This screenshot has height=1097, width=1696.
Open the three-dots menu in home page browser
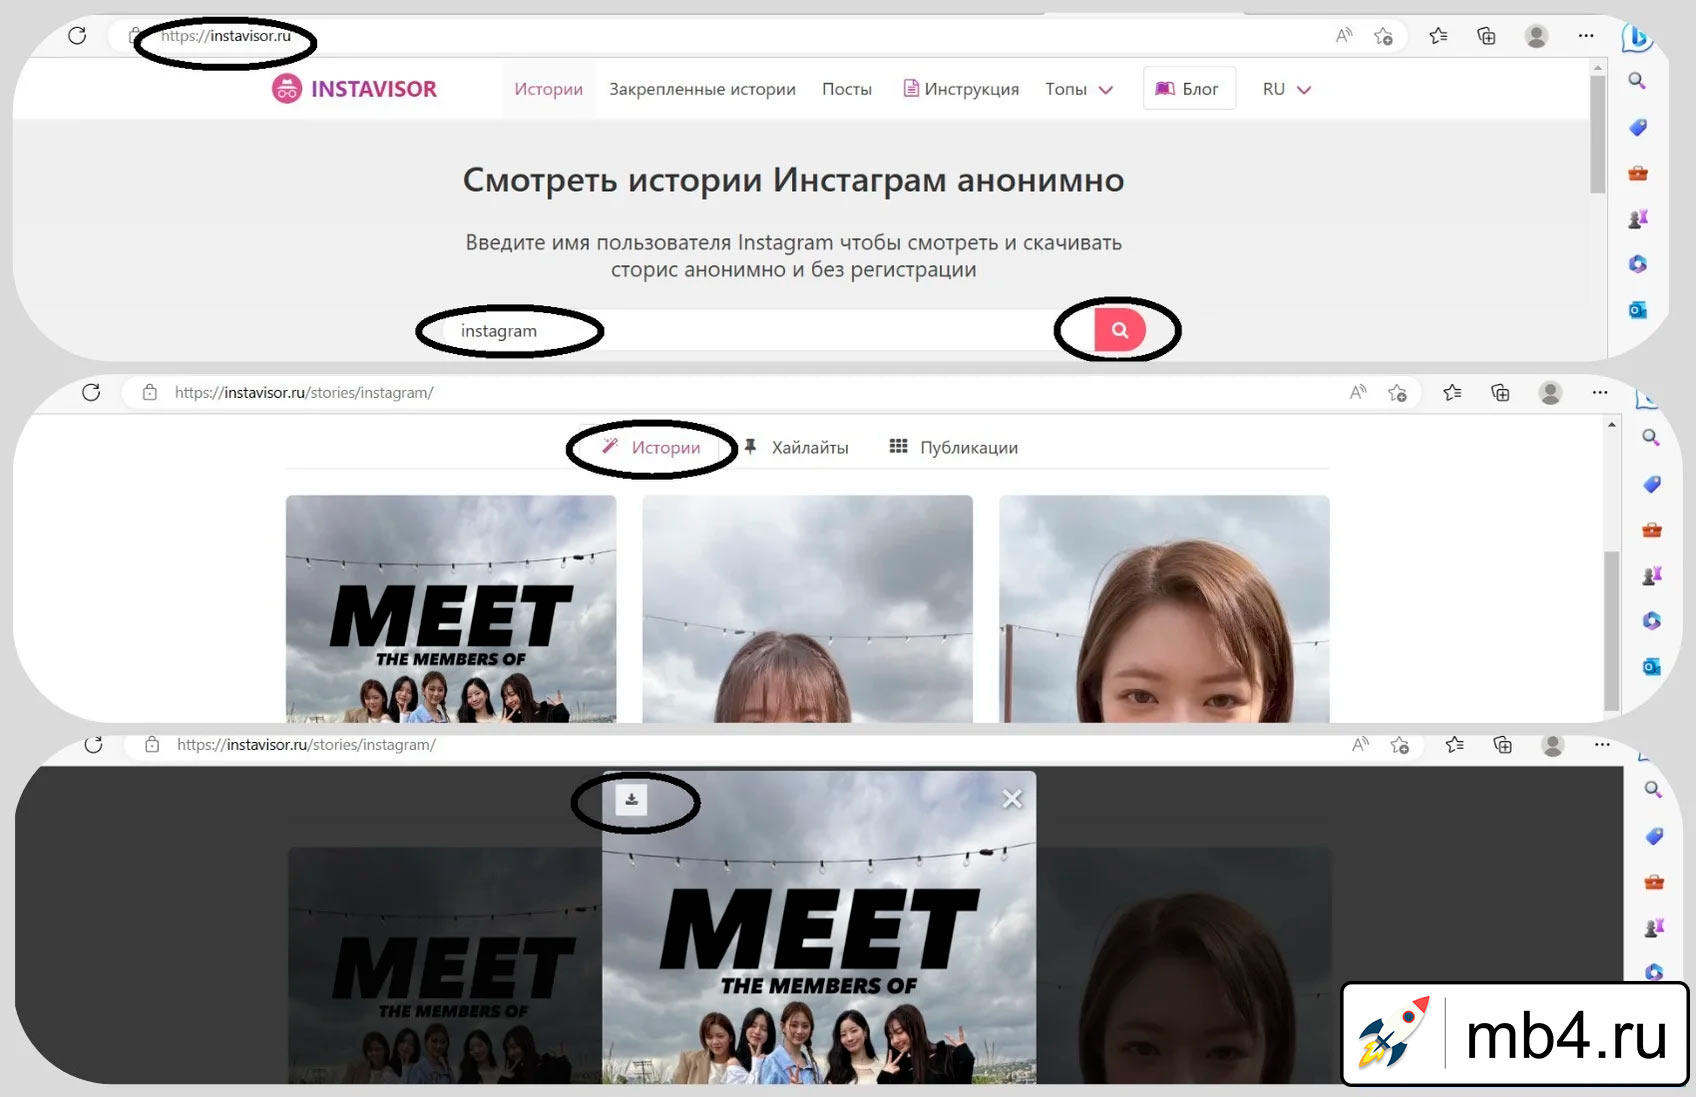pyautogui.click(x=1586, y=36)
